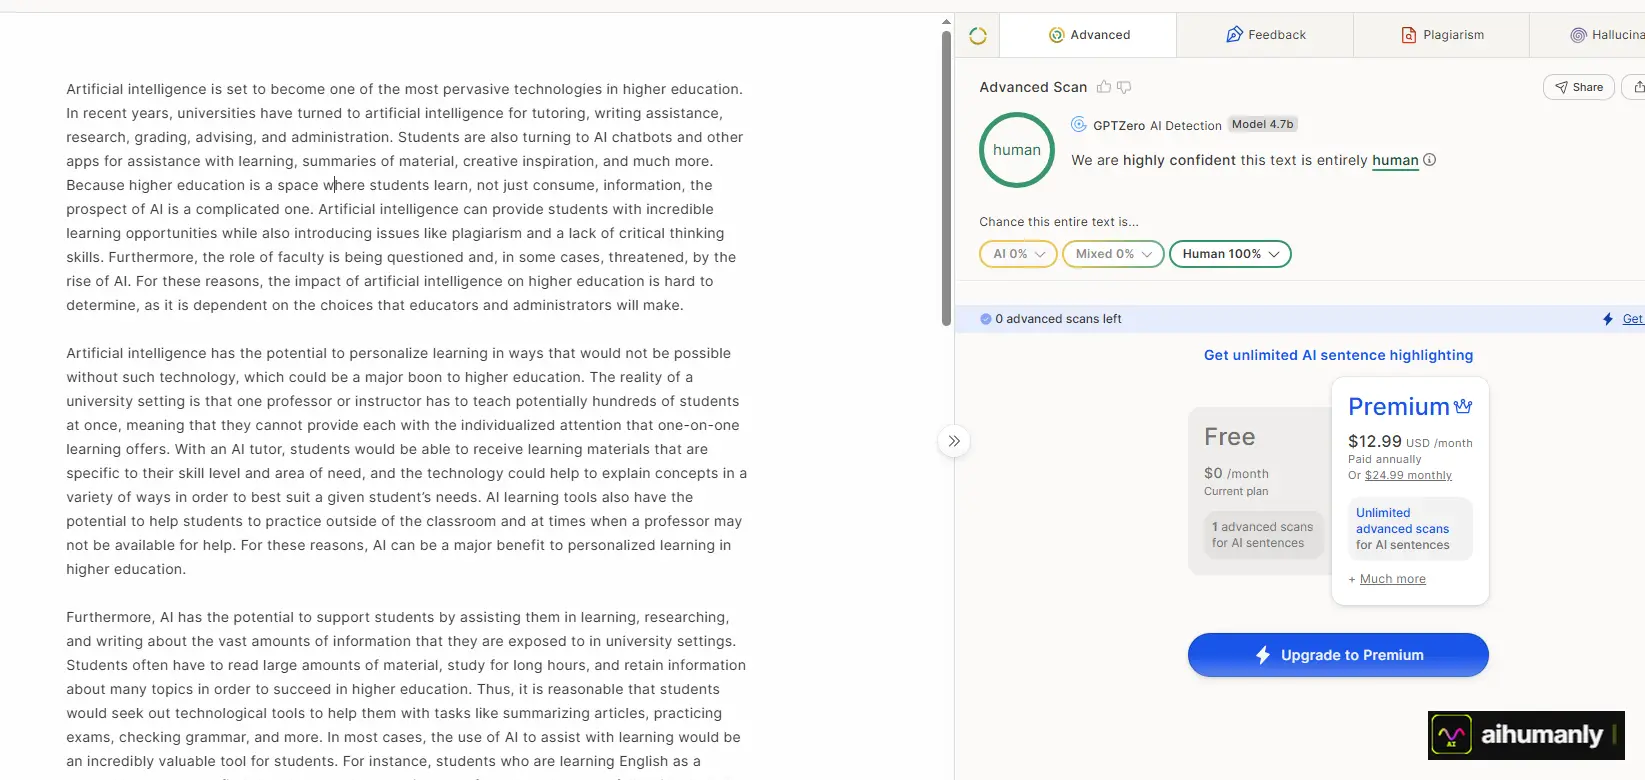This screenshot has width=1645, height=780.
Task: Click the lightning bolt icon in scans-left bar
Action: pyautogui.click(x=1608, y=319)
